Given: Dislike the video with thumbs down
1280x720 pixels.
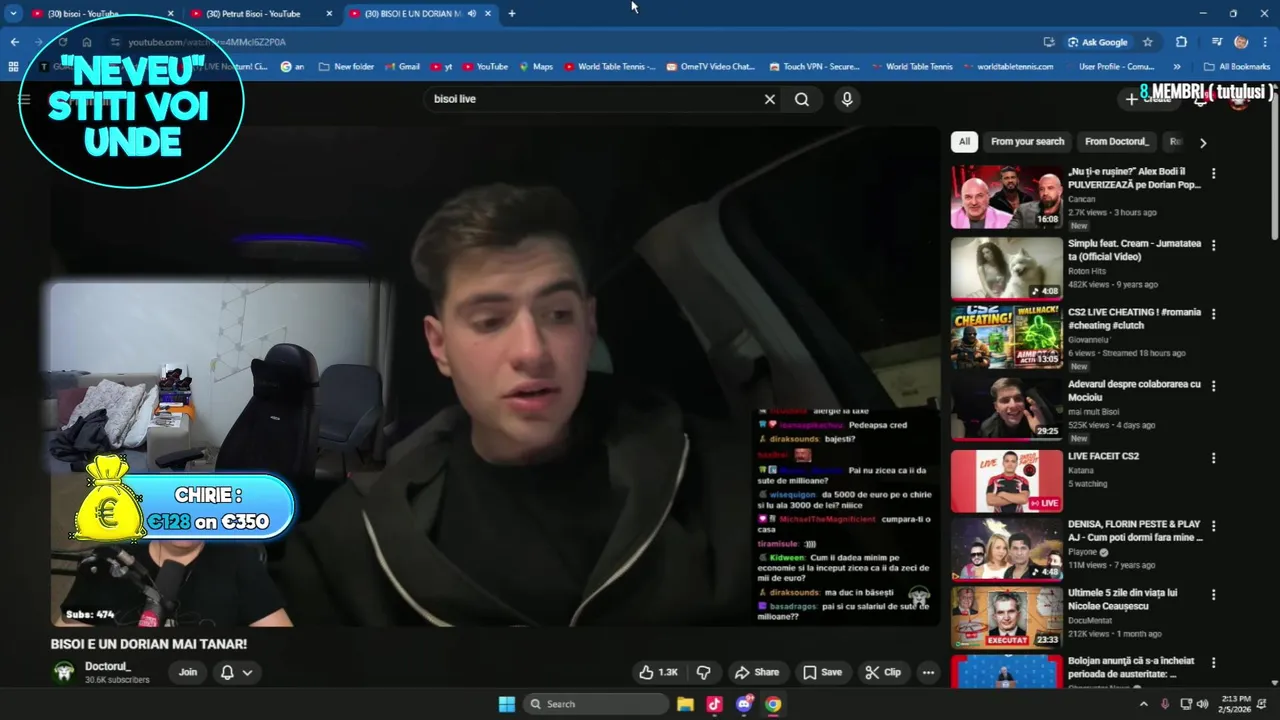Looking at the screenshot, I should point(703,672).
